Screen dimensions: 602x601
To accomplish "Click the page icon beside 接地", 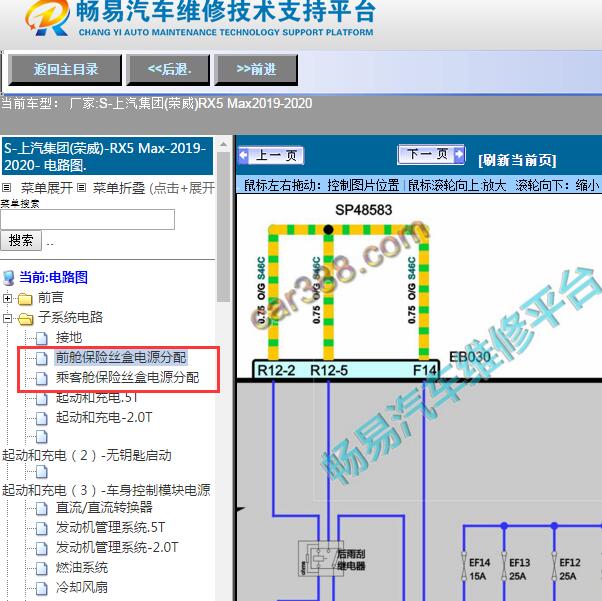I will tap(42, 338).
